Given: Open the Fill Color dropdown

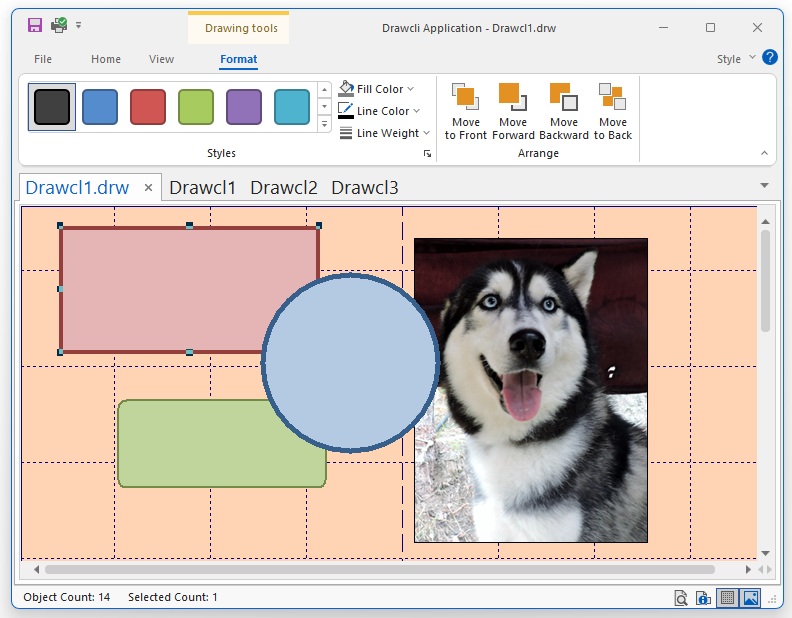Looking at the screenshot, I should point(379,89).
